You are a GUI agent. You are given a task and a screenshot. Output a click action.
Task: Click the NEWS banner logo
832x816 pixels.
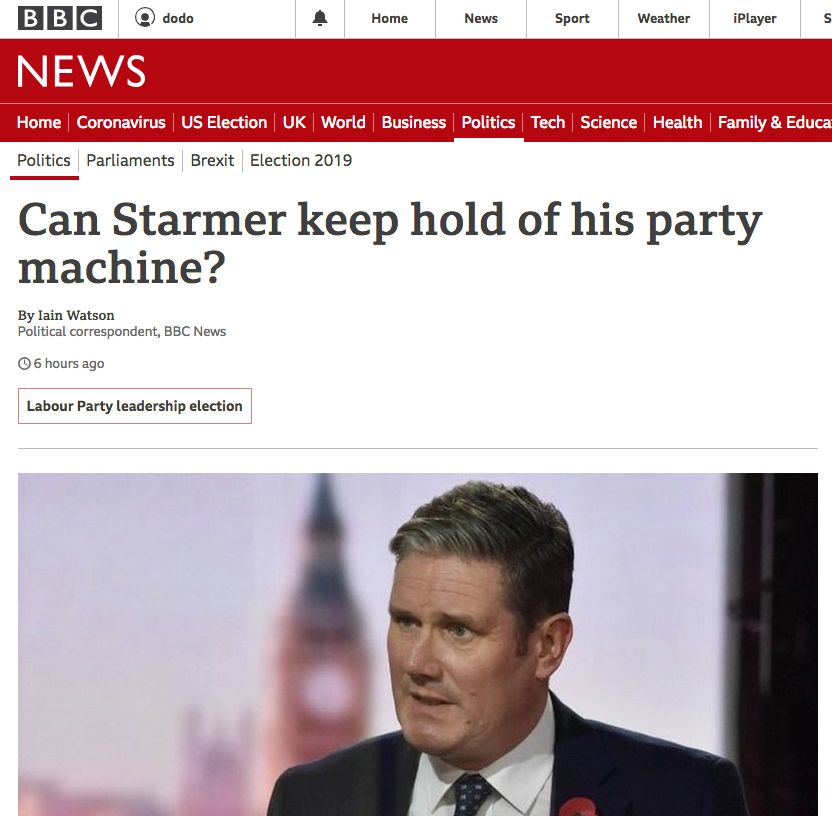81,71
